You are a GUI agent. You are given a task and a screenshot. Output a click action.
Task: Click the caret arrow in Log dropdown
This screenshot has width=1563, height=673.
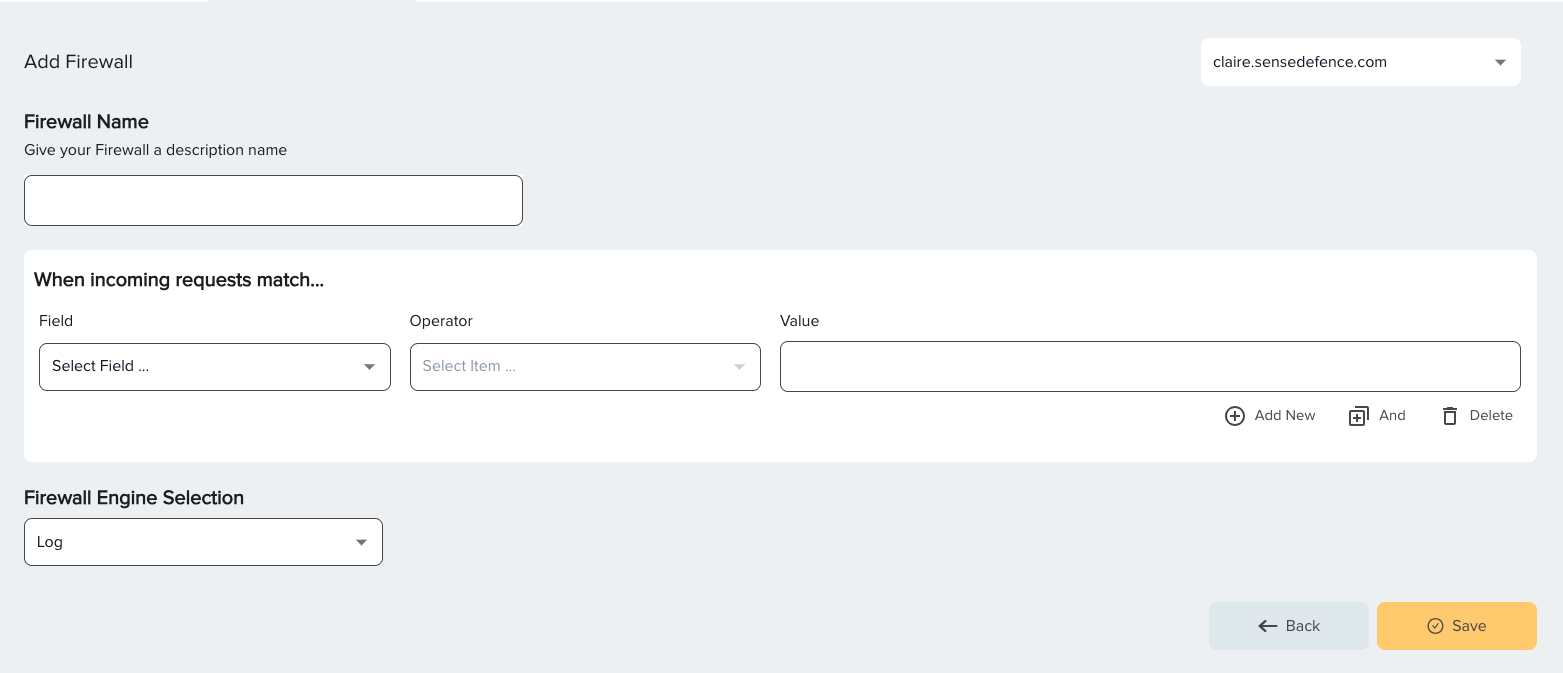coord(361,542)
